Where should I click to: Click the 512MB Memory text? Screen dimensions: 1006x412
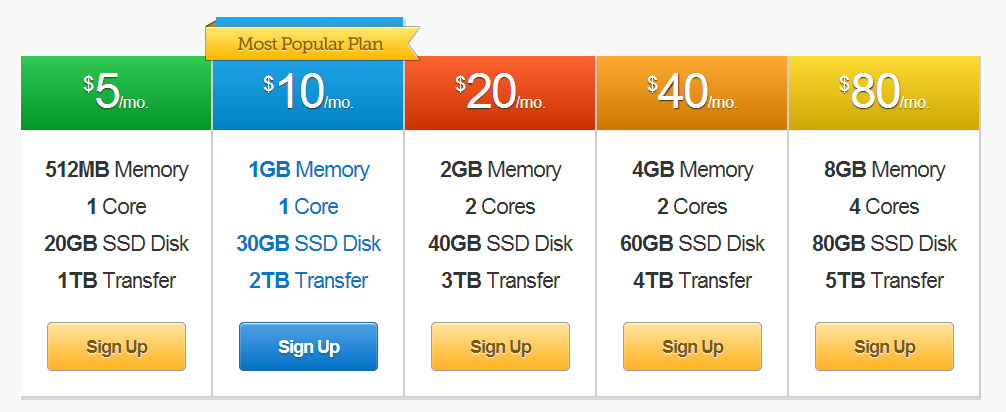pos(116,170)
